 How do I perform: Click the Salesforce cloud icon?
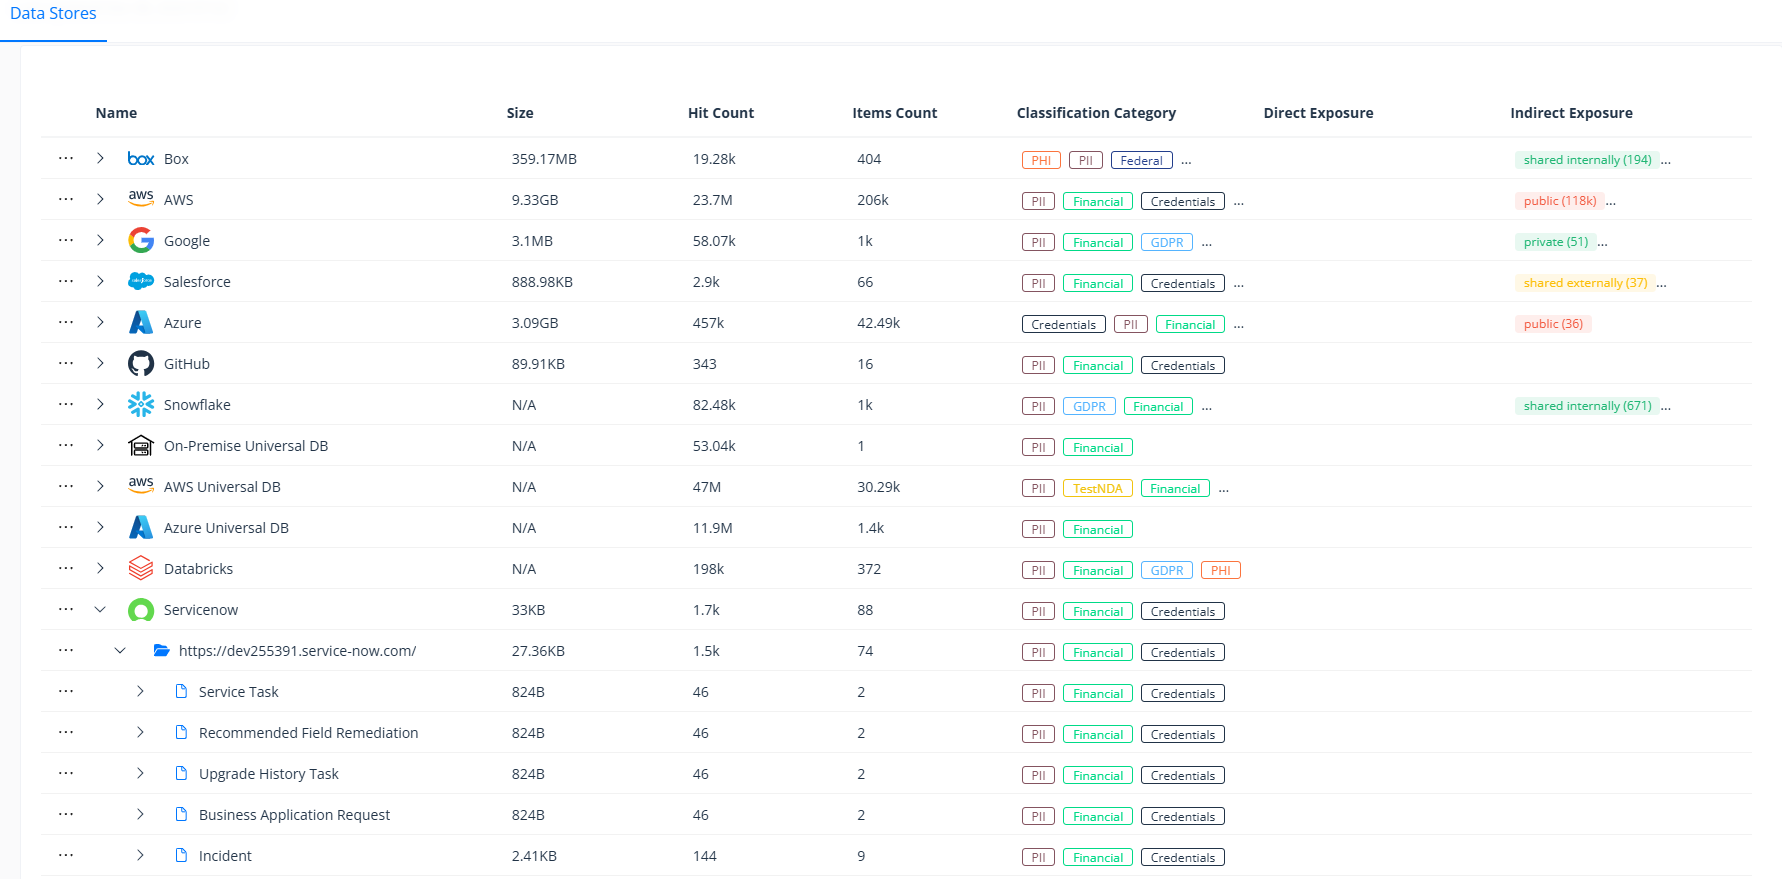(141, 282)
